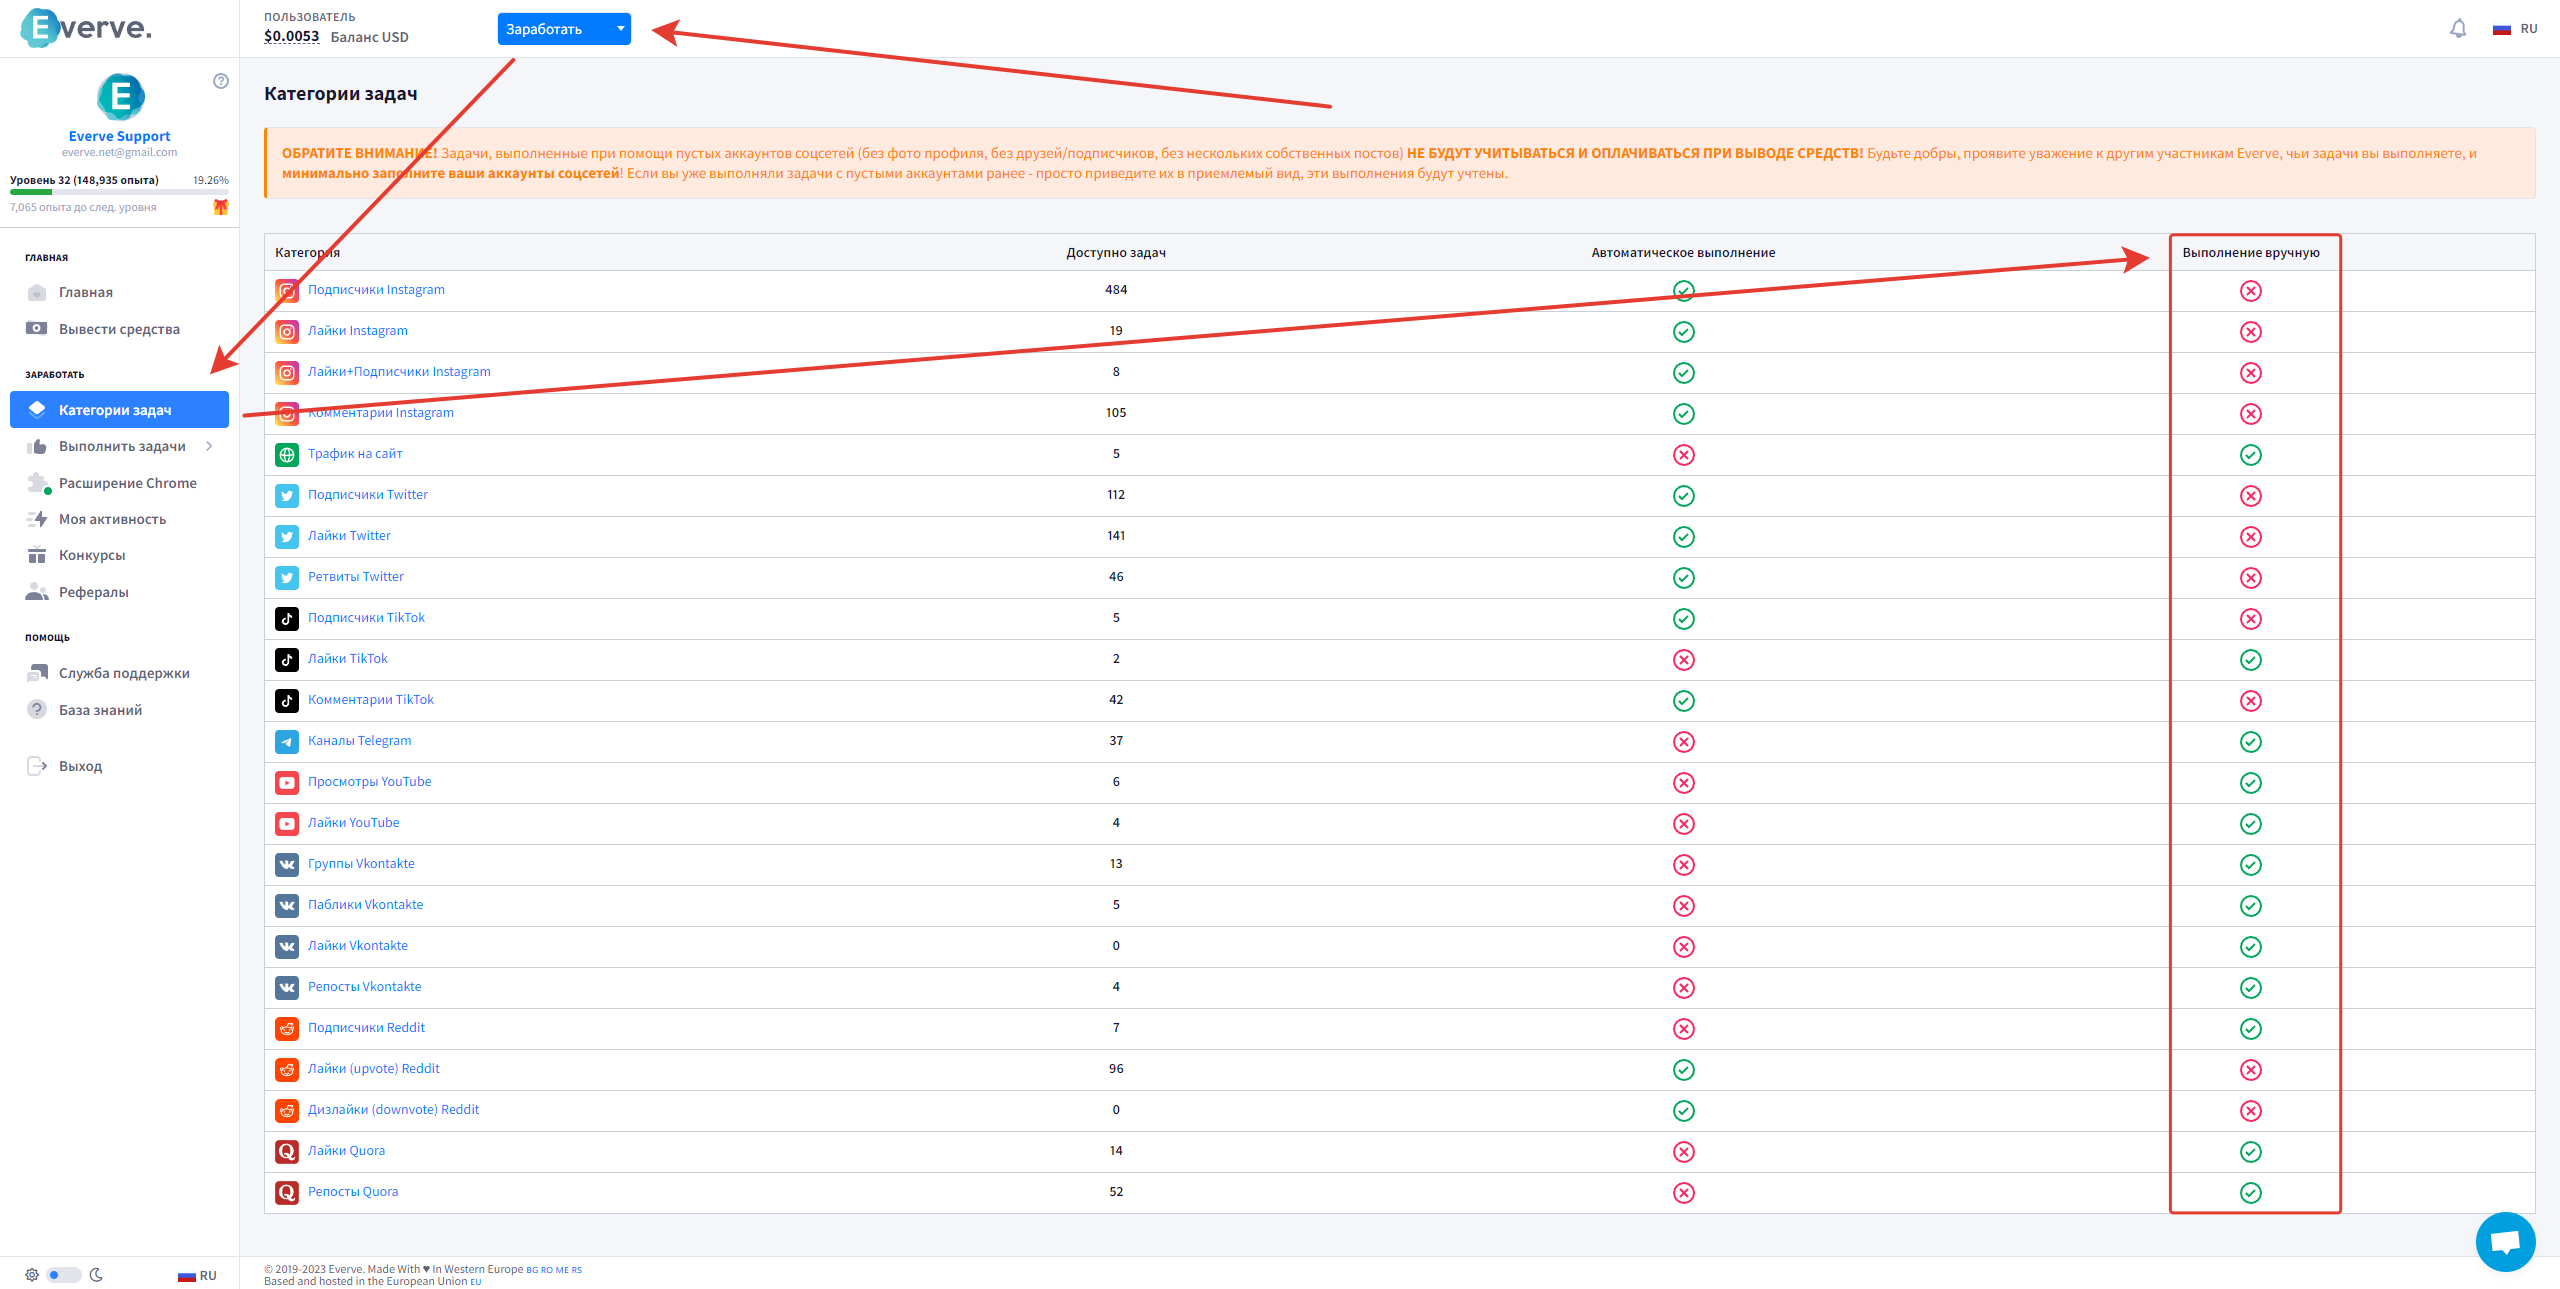
Task: Click the gift icon near level progress
Action: point(221,207)
